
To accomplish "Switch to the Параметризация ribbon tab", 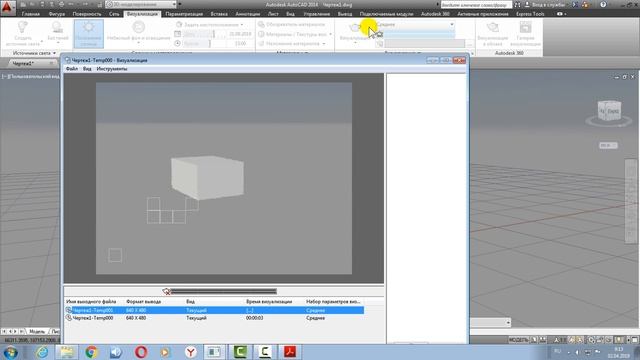I will coord(184,14).
